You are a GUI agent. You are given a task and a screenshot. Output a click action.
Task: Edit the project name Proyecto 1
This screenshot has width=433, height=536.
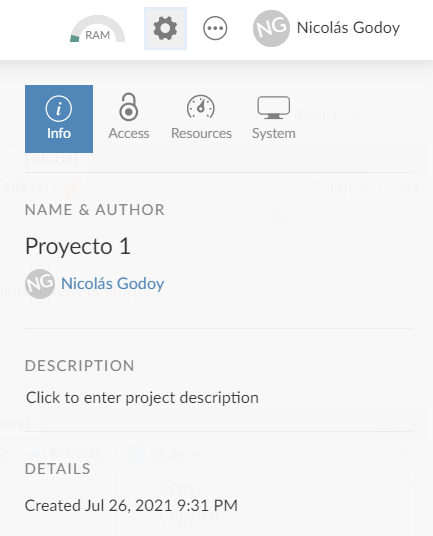(78, 246)
